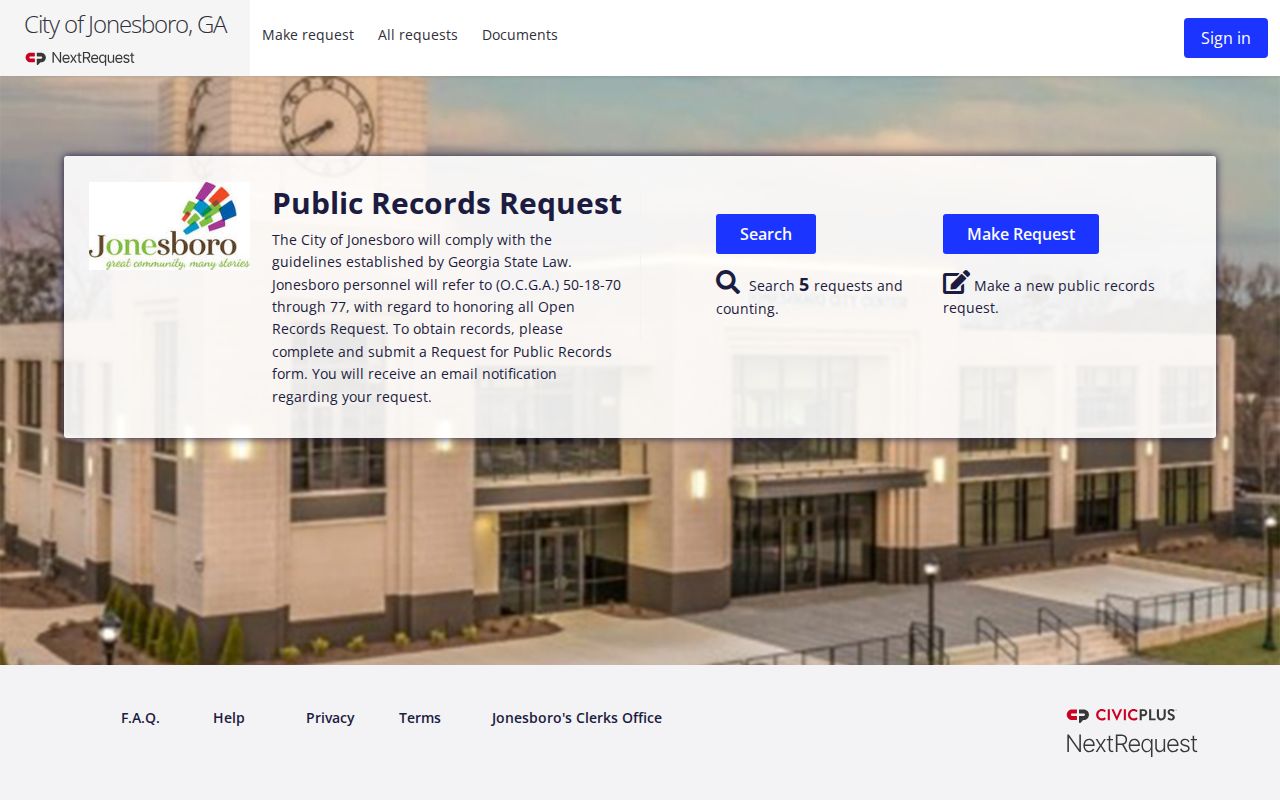This screenshot has height=800, width=1280.
Task: Open the Terms footer link
Action: coord(420,718)
